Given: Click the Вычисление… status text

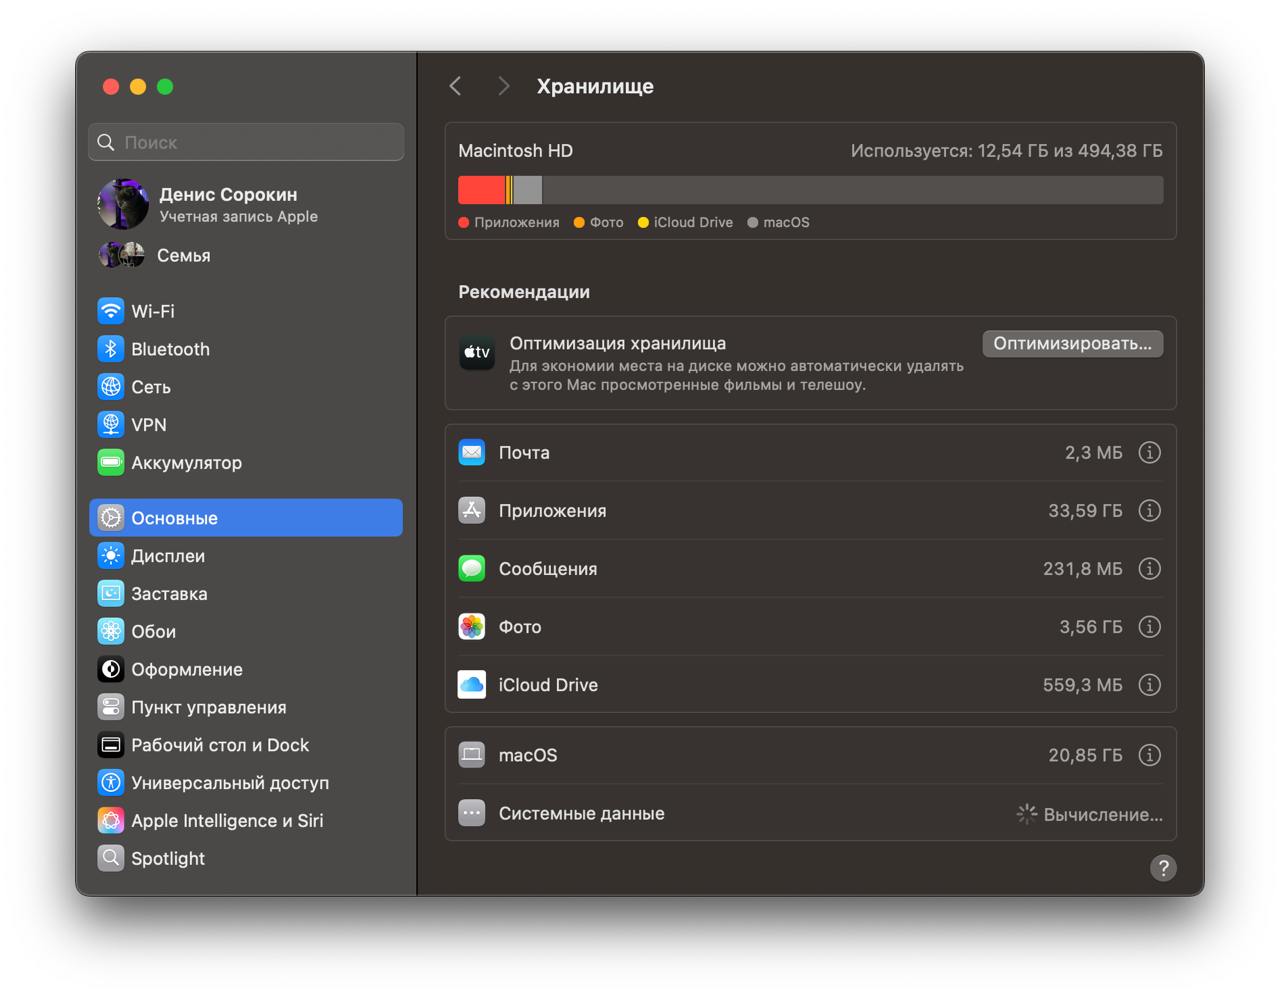Looking at the screenshot, I should [1103, 815].
